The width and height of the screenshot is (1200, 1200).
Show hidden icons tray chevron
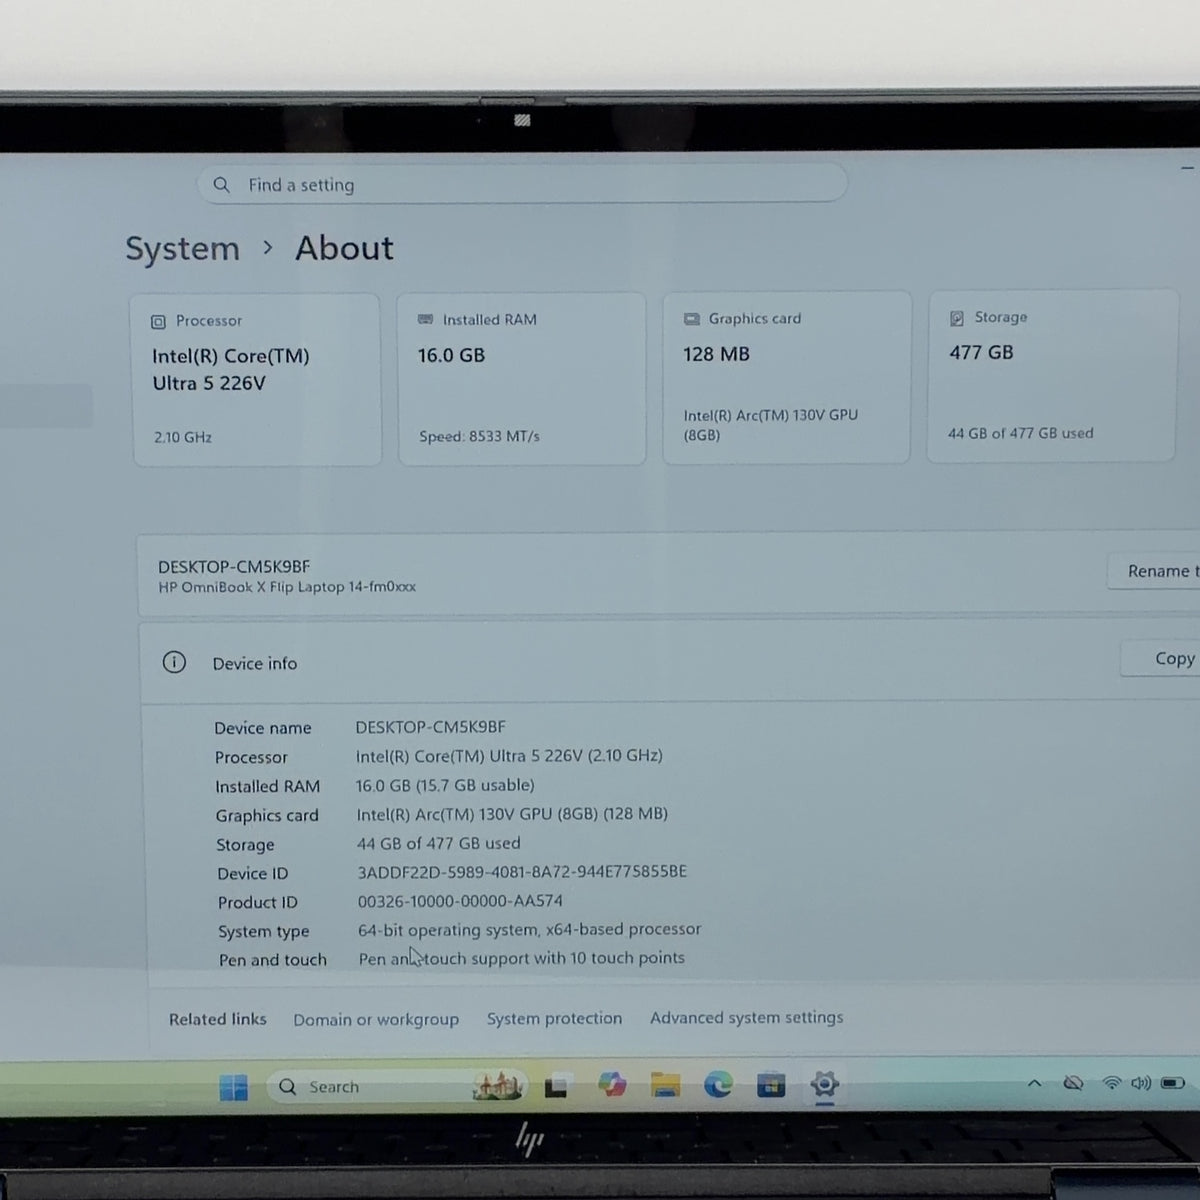1034,1083
